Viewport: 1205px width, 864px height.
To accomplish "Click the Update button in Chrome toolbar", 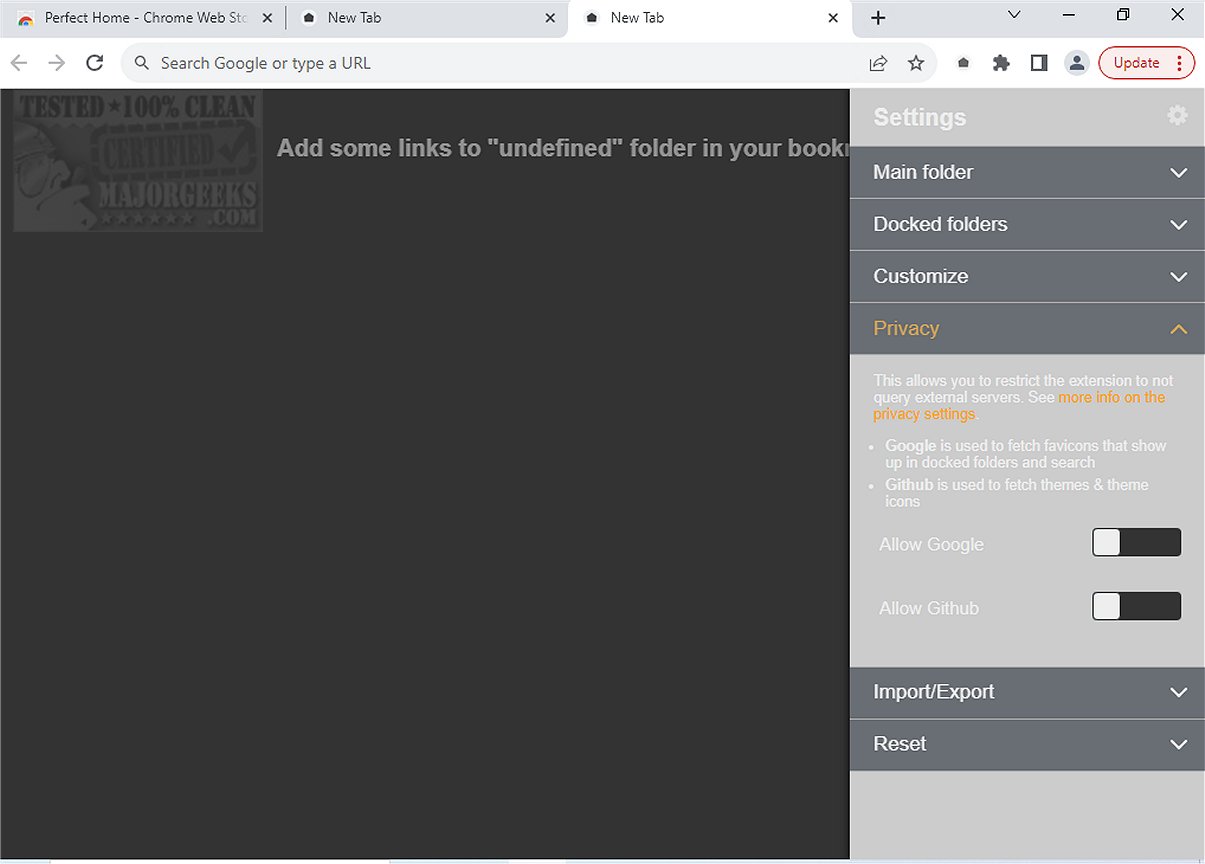I will point(1136,63).
